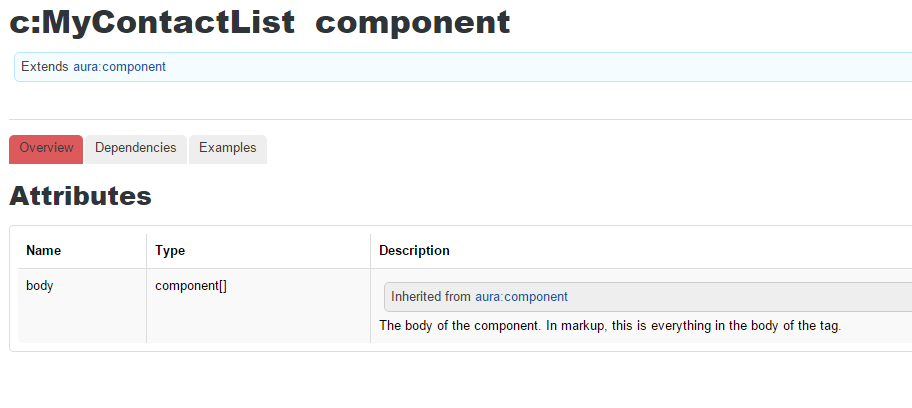Click the Description column header
Viewport: 912px width, 408px height.
(414, 251)
